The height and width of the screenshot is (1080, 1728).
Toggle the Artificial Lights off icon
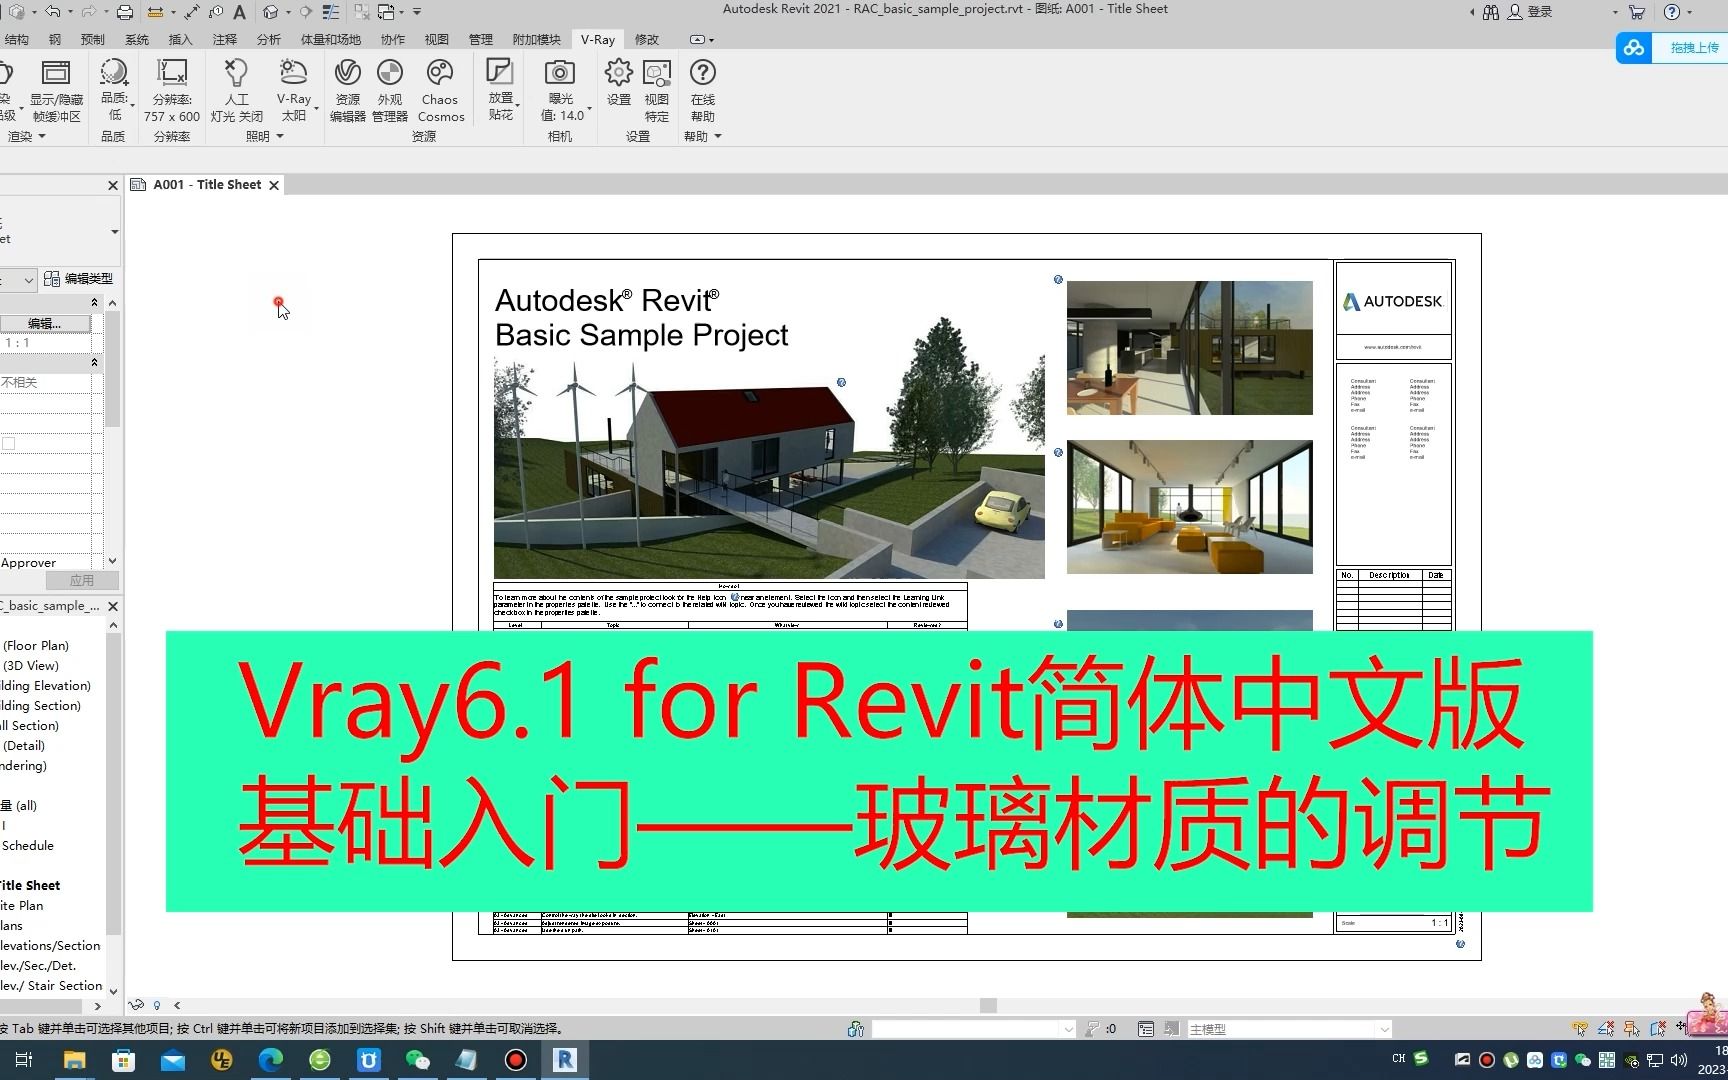pyautogui.click(x=236, y=73)
